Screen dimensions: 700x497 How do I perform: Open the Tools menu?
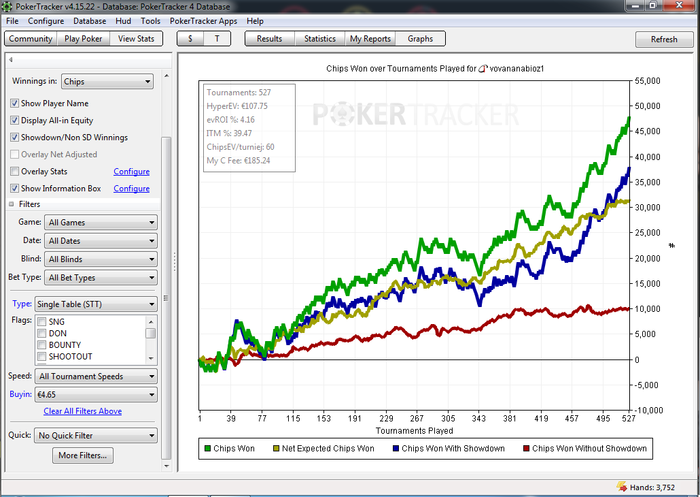150,21
